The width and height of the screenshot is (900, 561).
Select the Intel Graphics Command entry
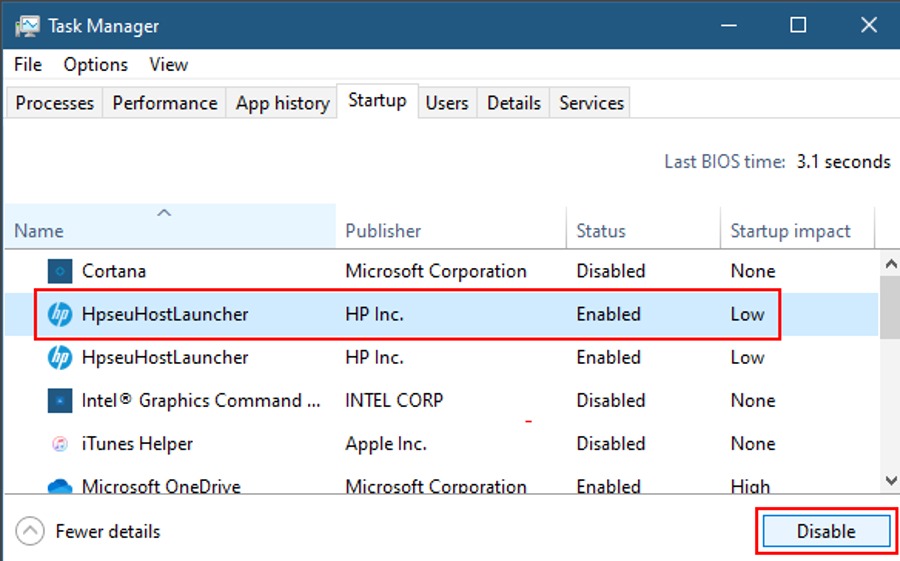[201, 400]
